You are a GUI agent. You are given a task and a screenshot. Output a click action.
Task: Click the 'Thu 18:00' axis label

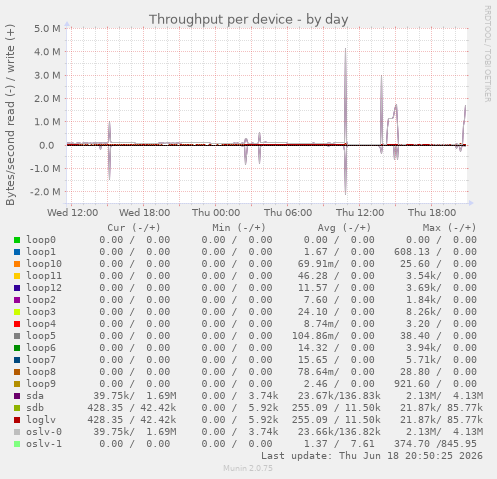(x=432, y=213)
